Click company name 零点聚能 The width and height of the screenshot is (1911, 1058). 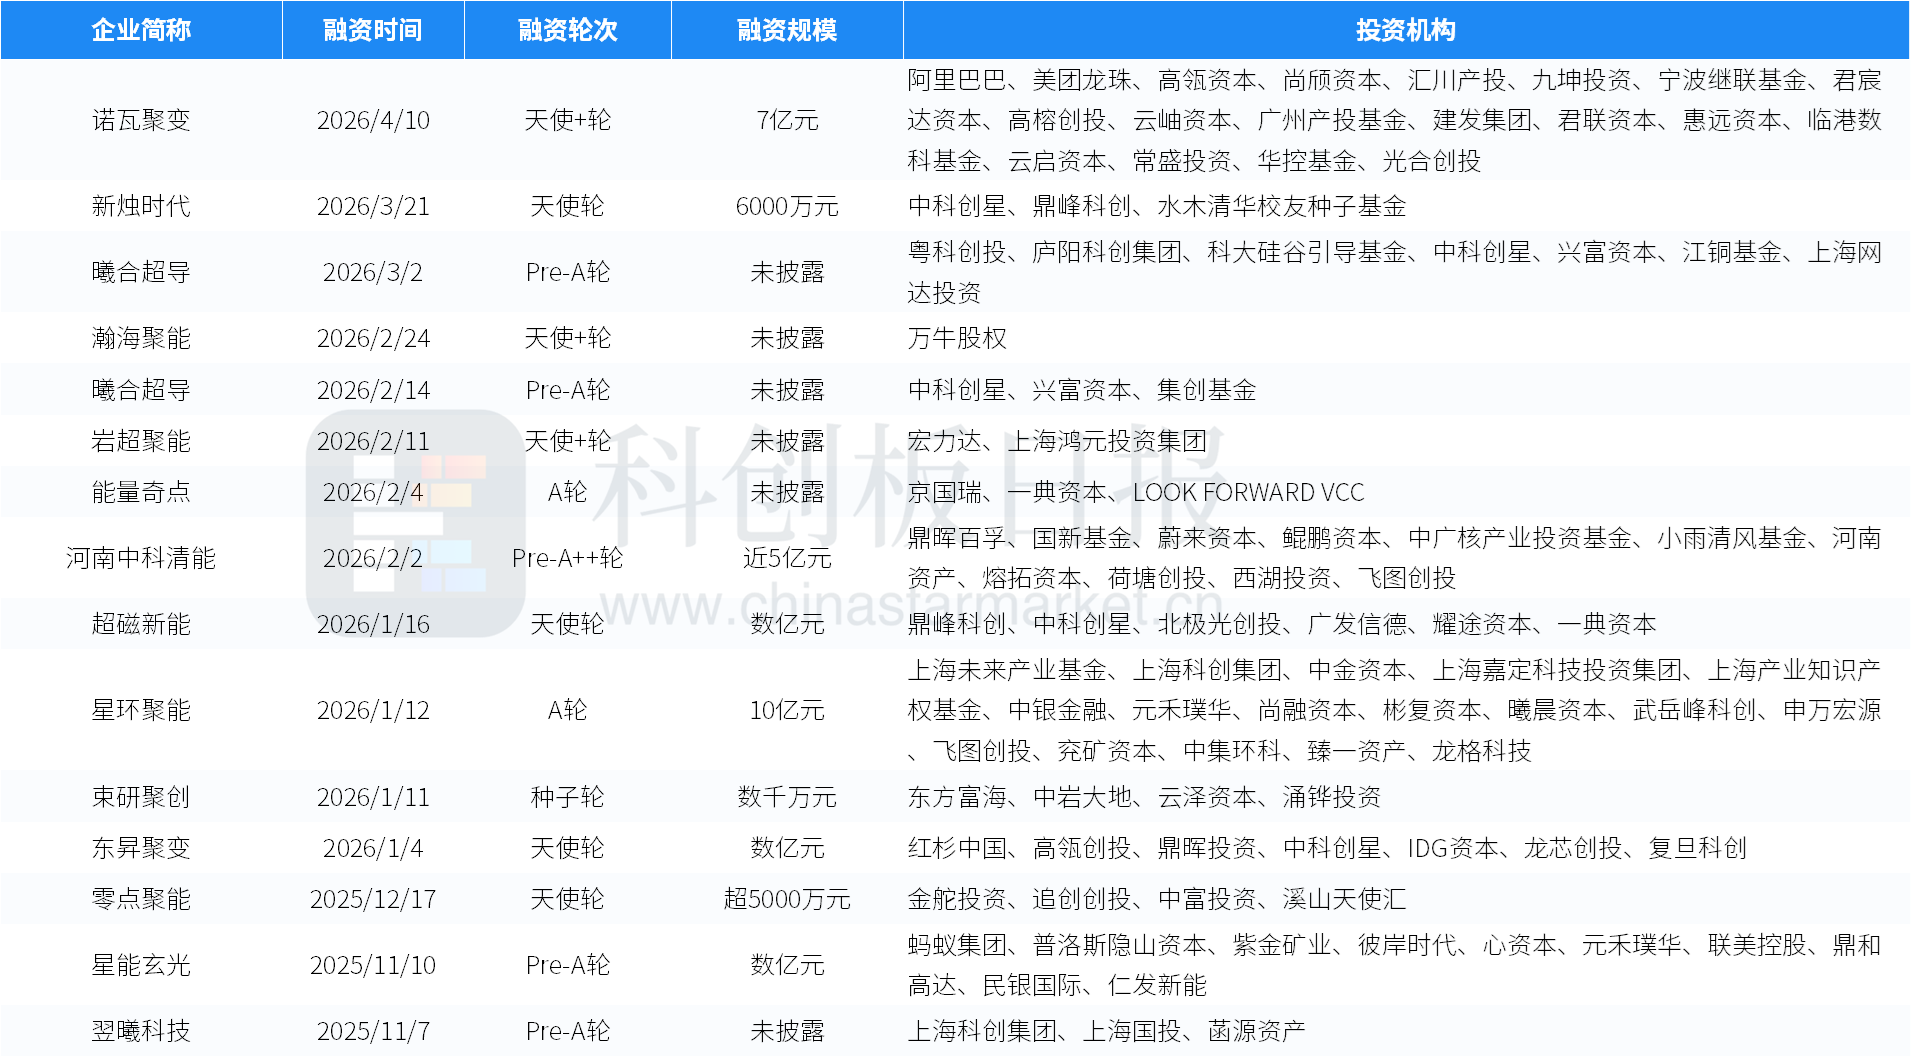point(141,899)
